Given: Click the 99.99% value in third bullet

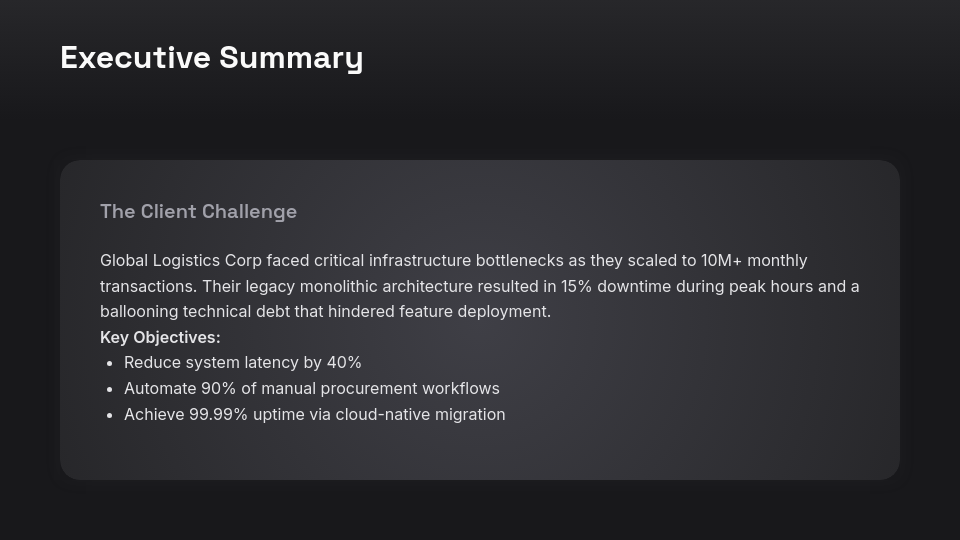Looking at the screenshot, I should tap(218, 414).
